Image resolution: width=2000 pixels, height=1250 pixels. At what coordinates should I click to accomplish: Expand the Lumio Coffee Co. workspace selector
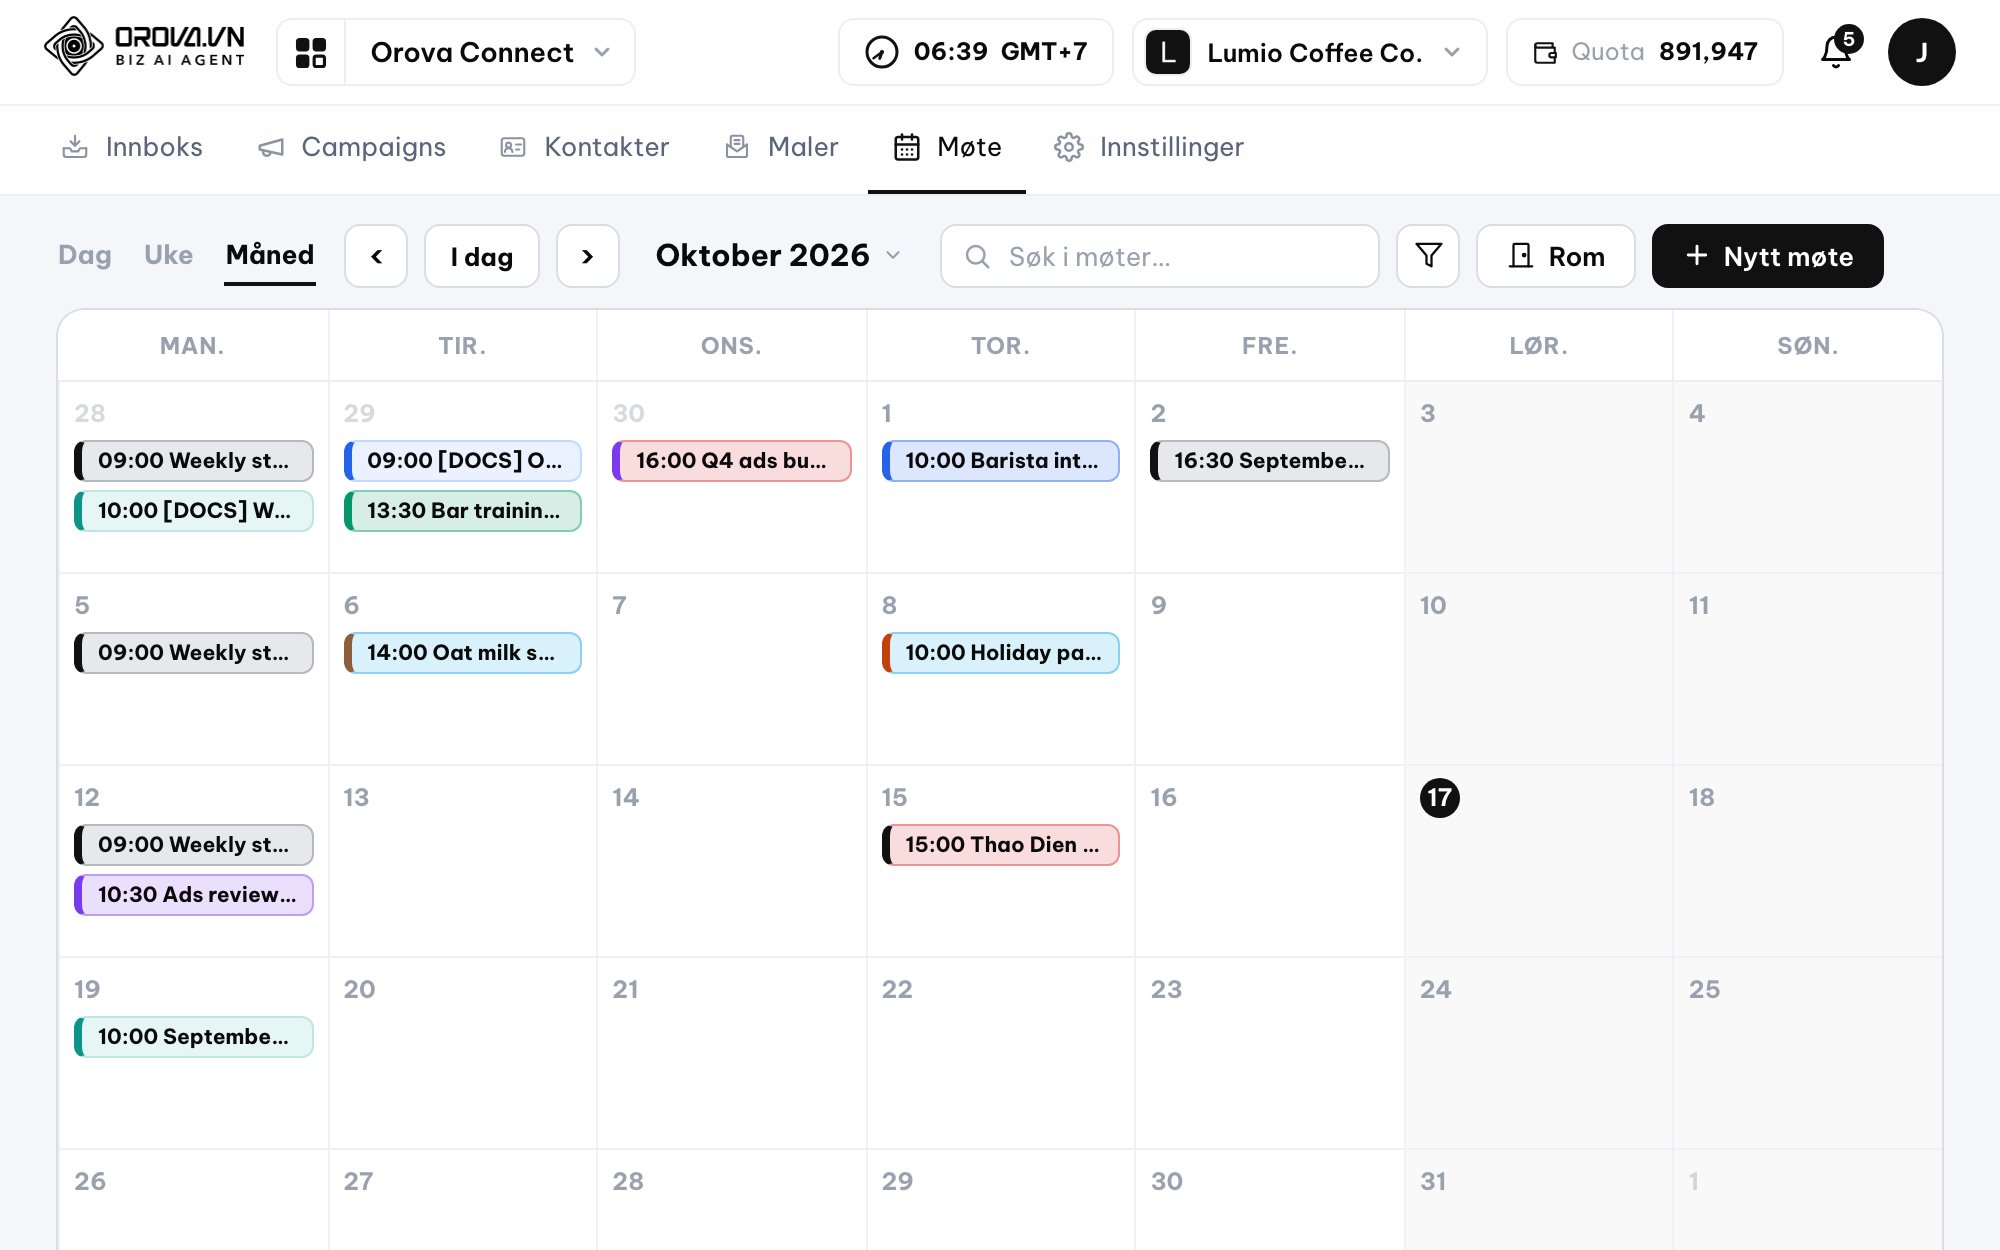point(1310,52)
